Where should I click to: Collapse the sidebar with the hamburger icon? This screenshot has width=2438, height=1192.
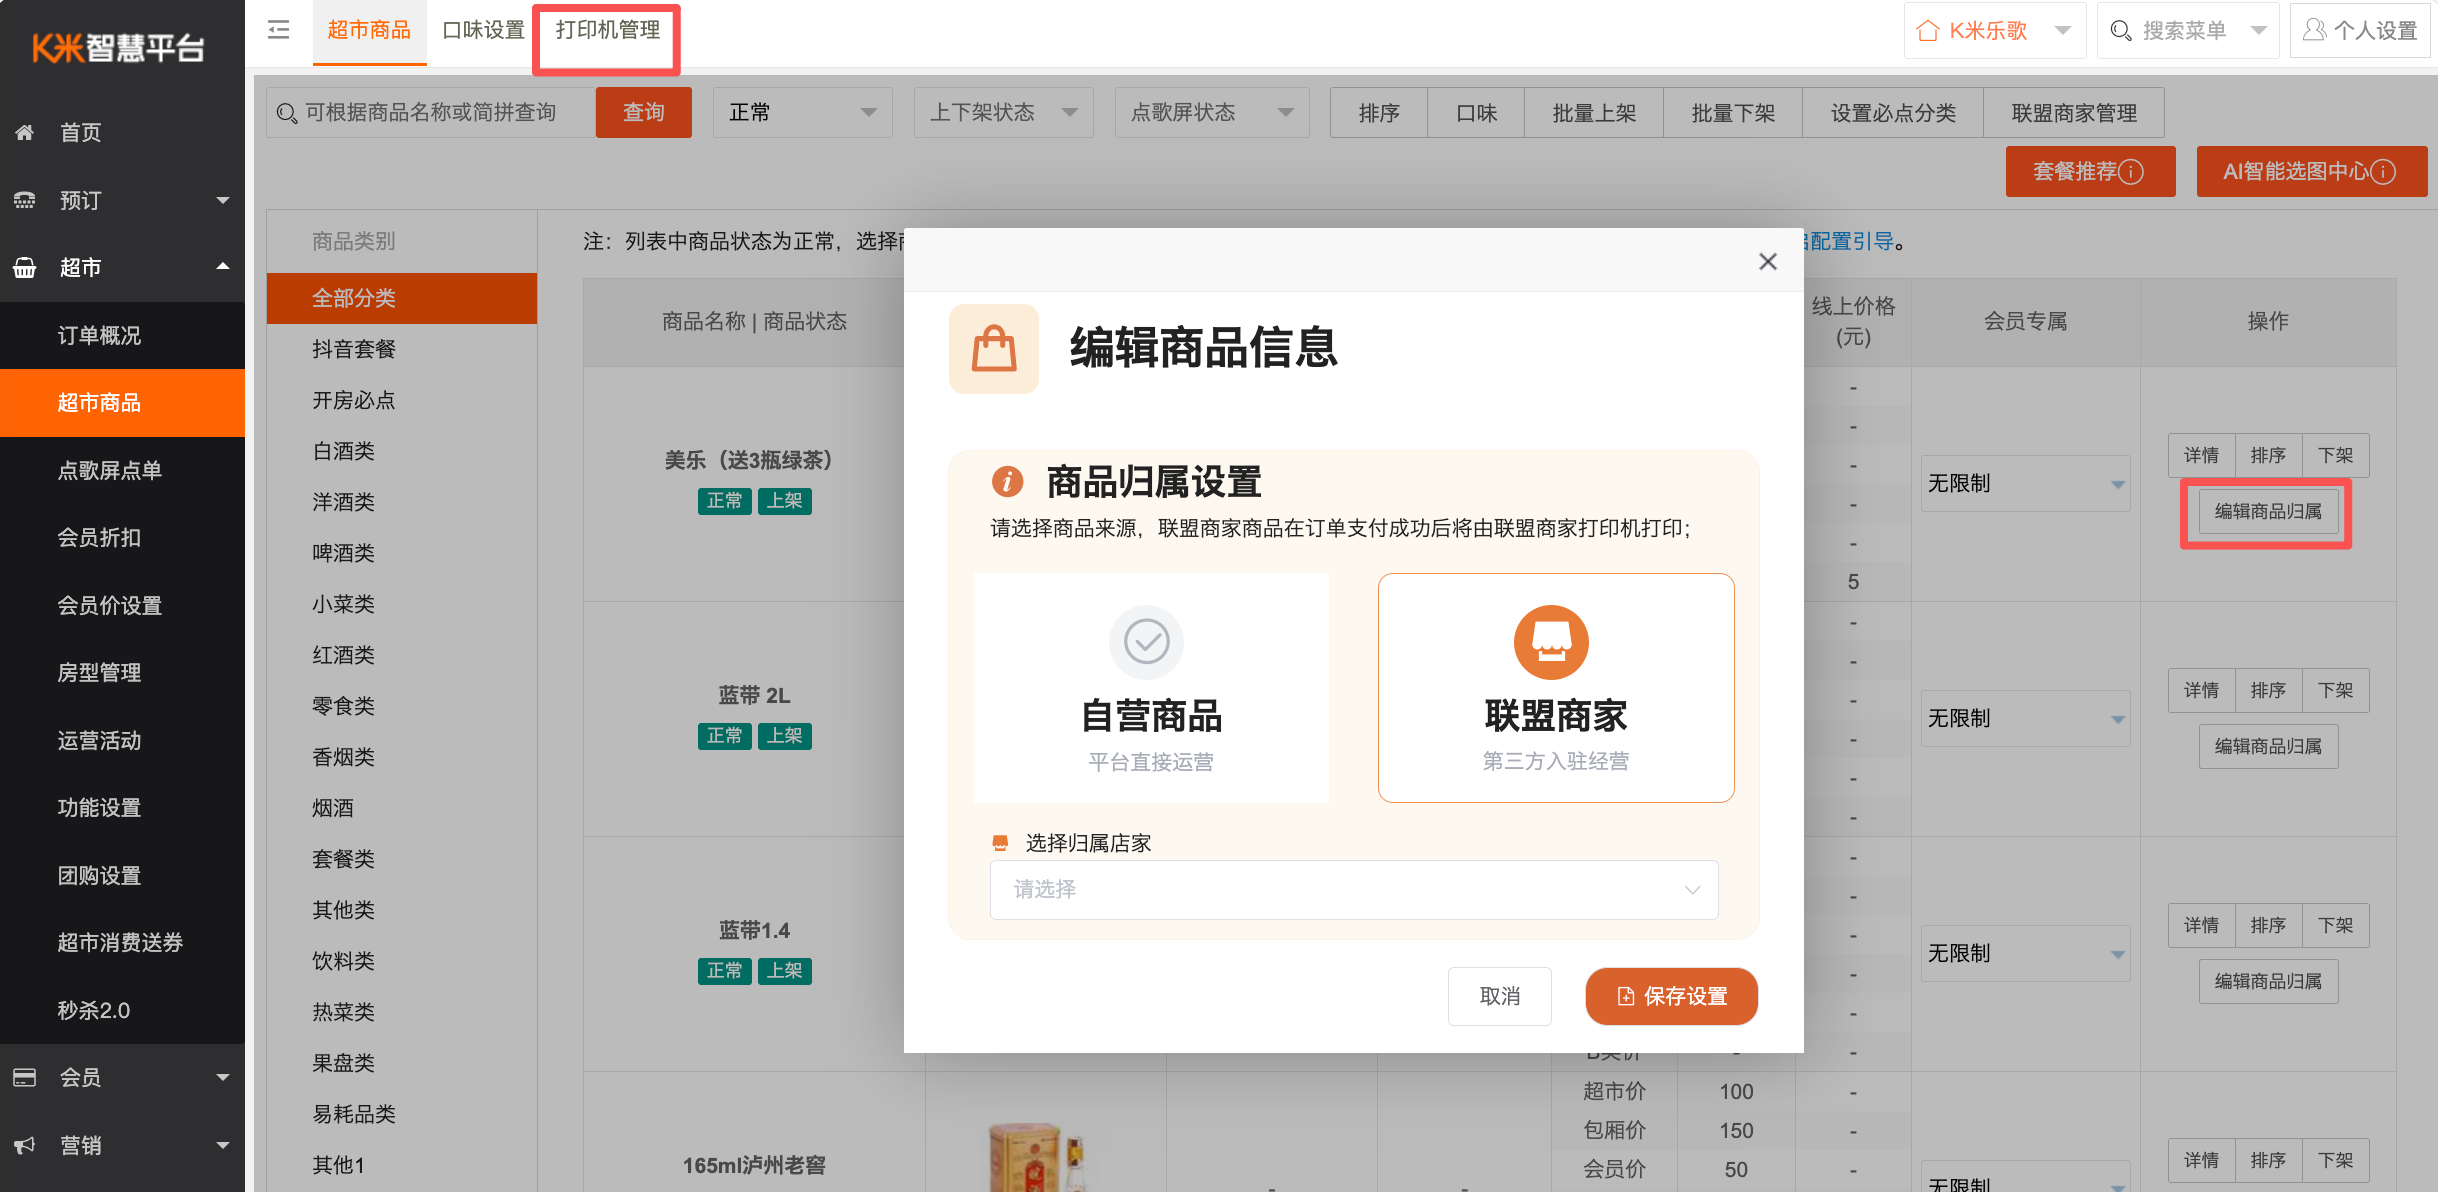pos(277,30)
